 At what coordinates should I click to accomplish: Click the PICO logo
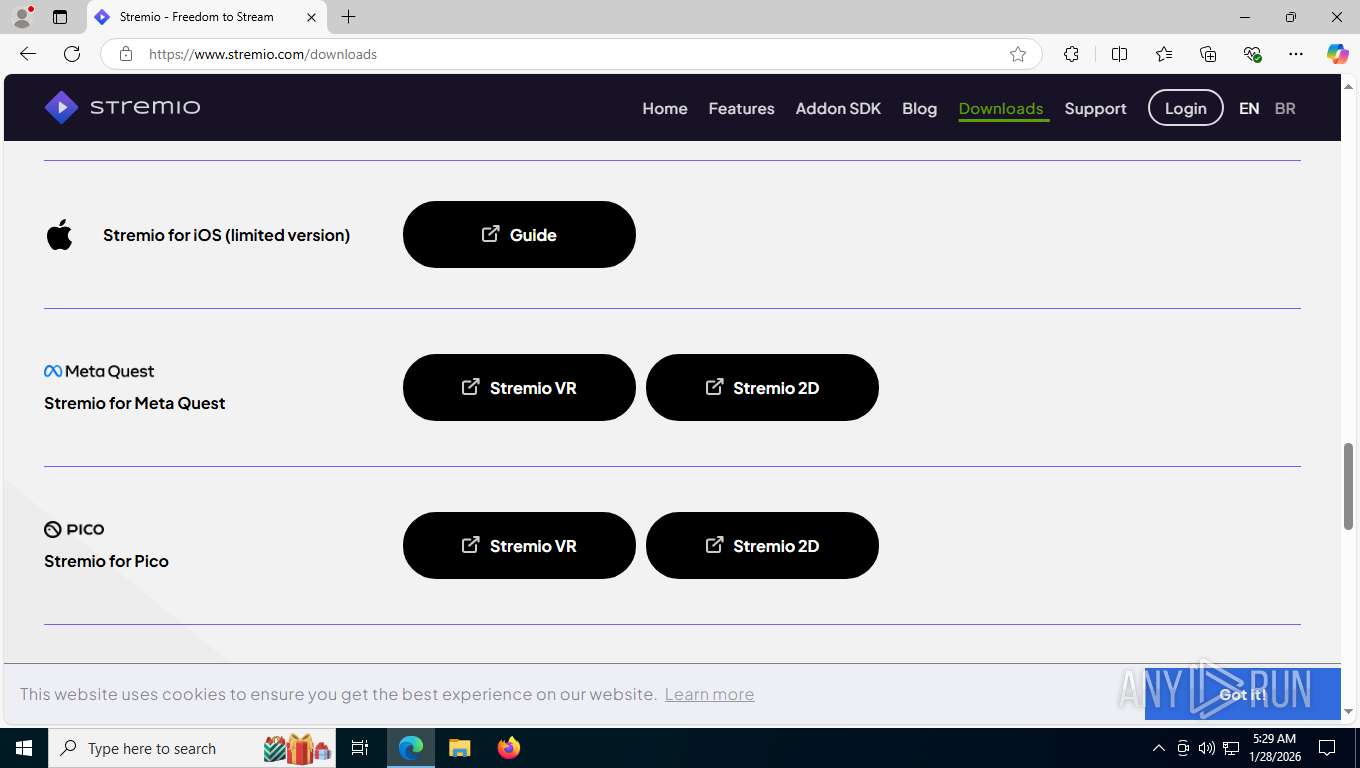[74, 529]
